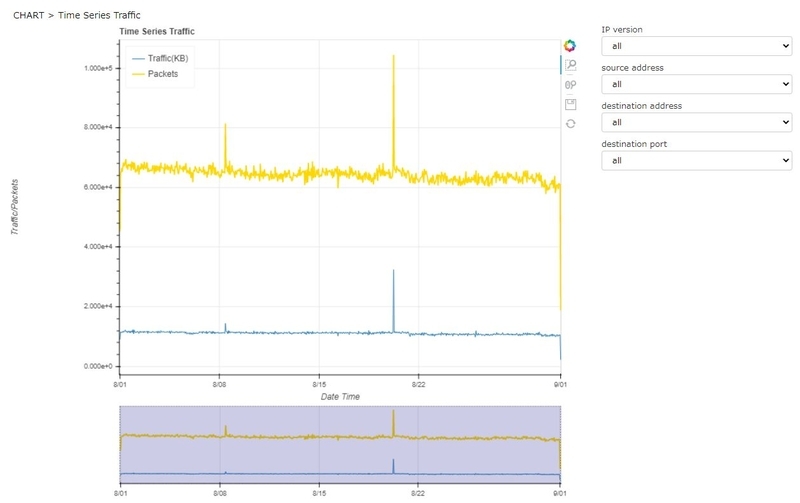
Task: Click Time Series Traffic breadcrumb item
Action: (99, 15)
